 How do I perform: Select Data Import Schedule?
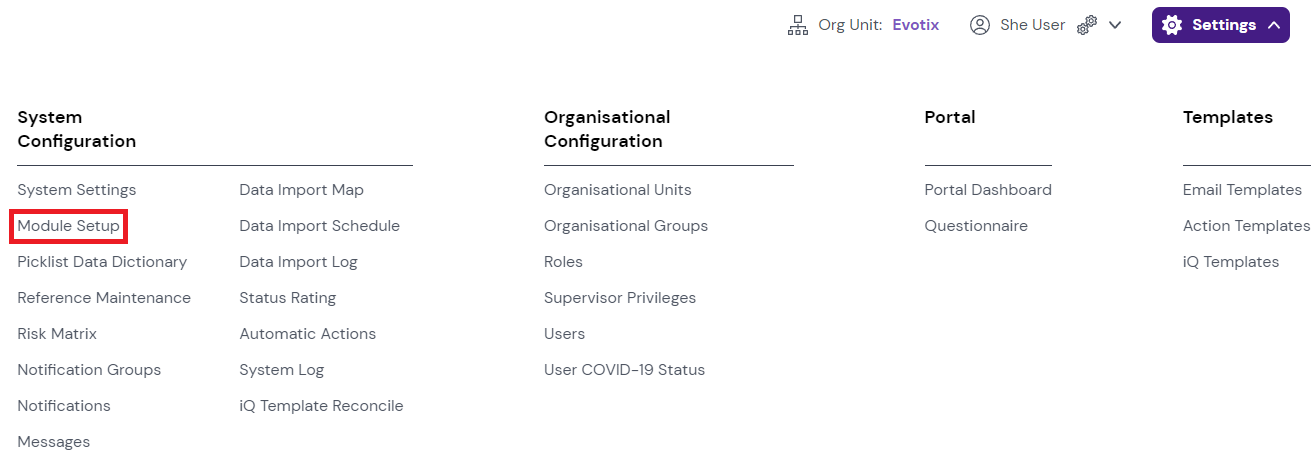click(x=319, y=226)
